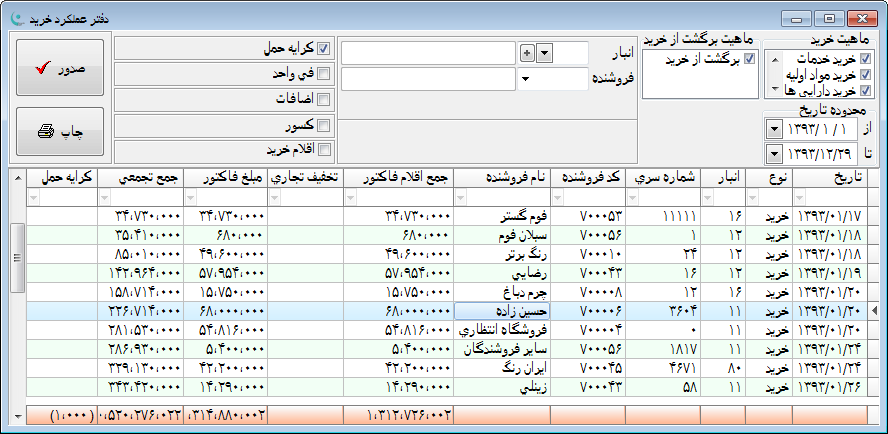Uncheck خريد خدمات in purchase type list
Viewport: 888px width, 434px height.
point(865,59)
